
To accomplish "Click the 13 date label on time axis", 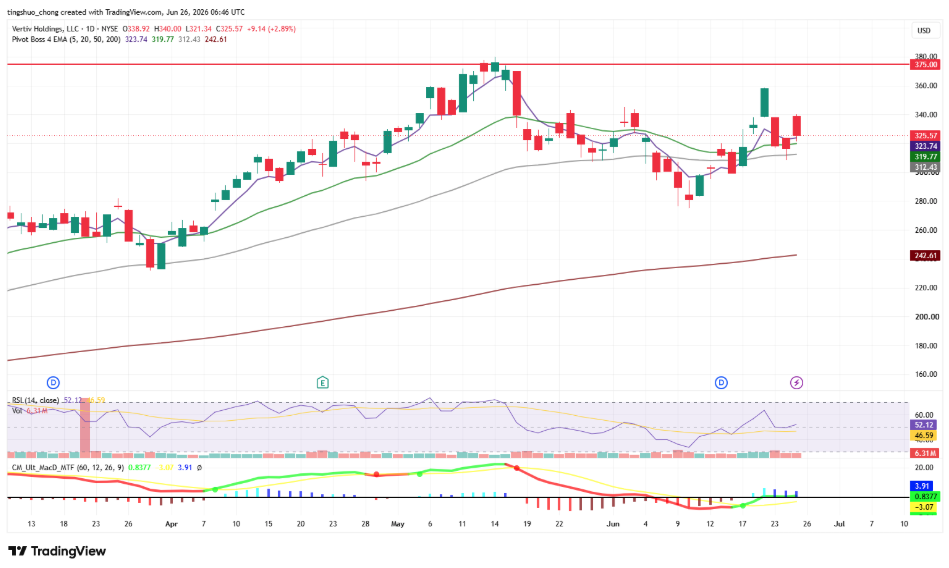I will 31,524.
